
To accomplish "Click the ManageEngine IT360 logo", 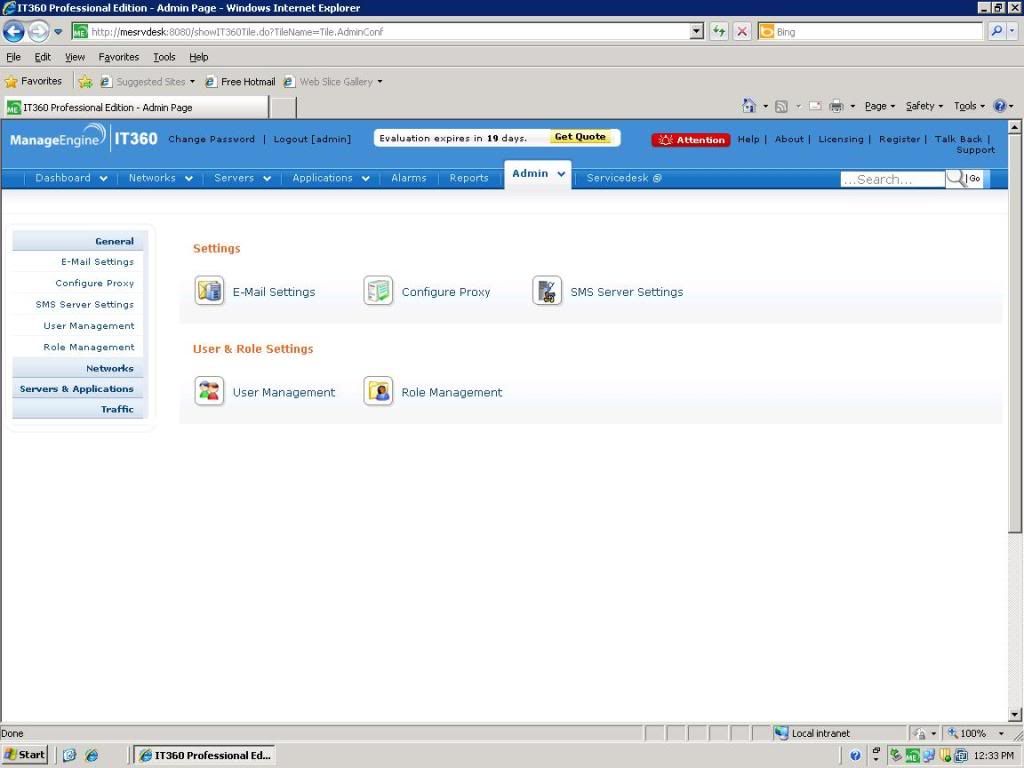I will 84,138.
